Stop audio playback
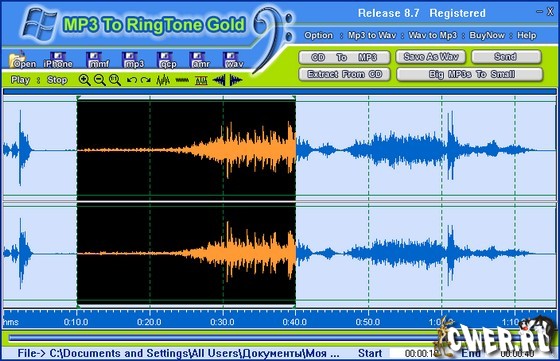Screen dimensions: 560x361 57,80
